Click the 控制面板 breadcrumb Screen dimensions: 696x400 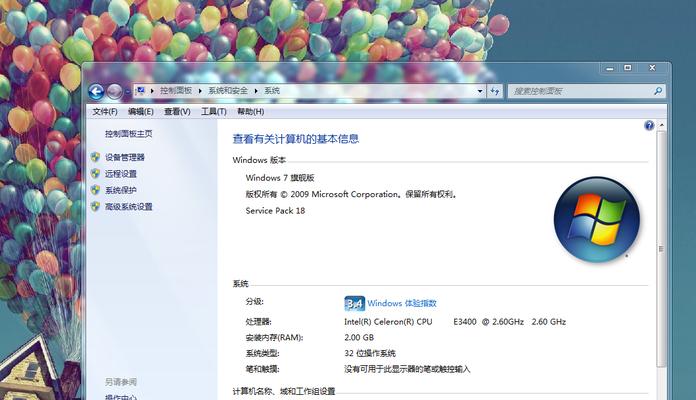176,91
